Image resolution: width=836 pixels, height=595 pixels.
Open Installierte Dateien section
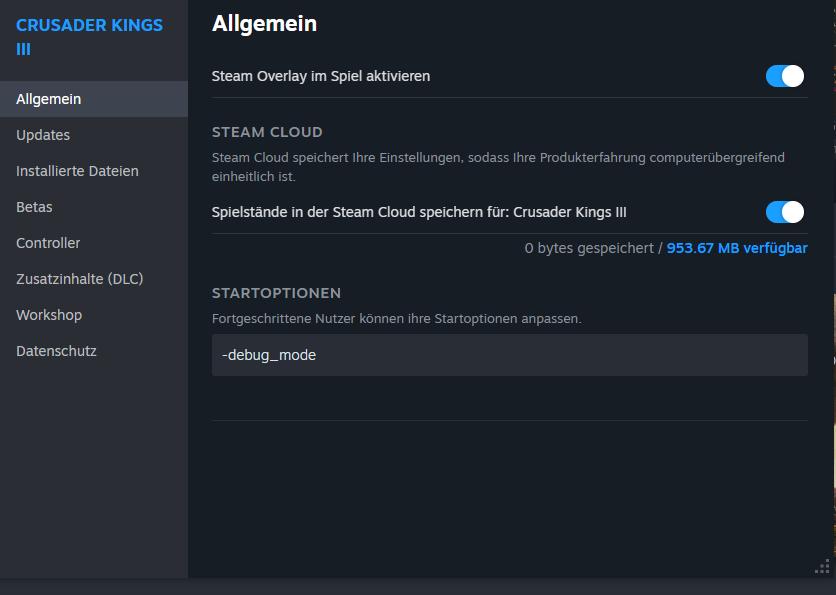pos(94,171)
